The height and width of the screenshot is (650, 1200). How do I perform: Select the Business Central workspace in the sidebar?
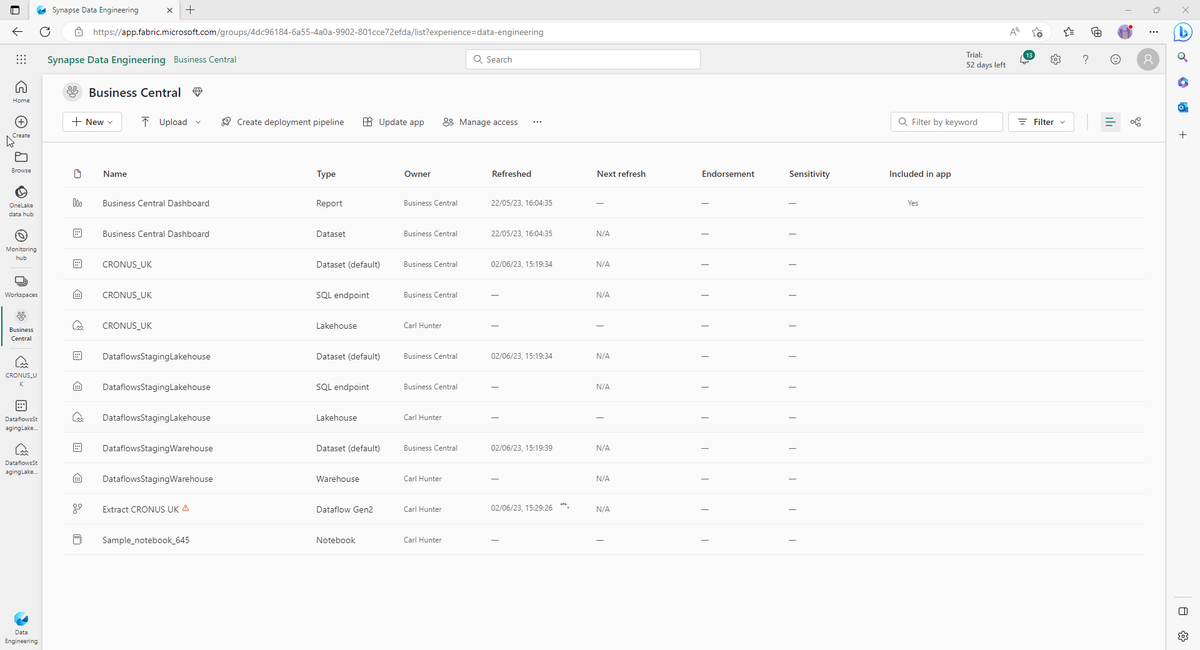tap(21, 325)
